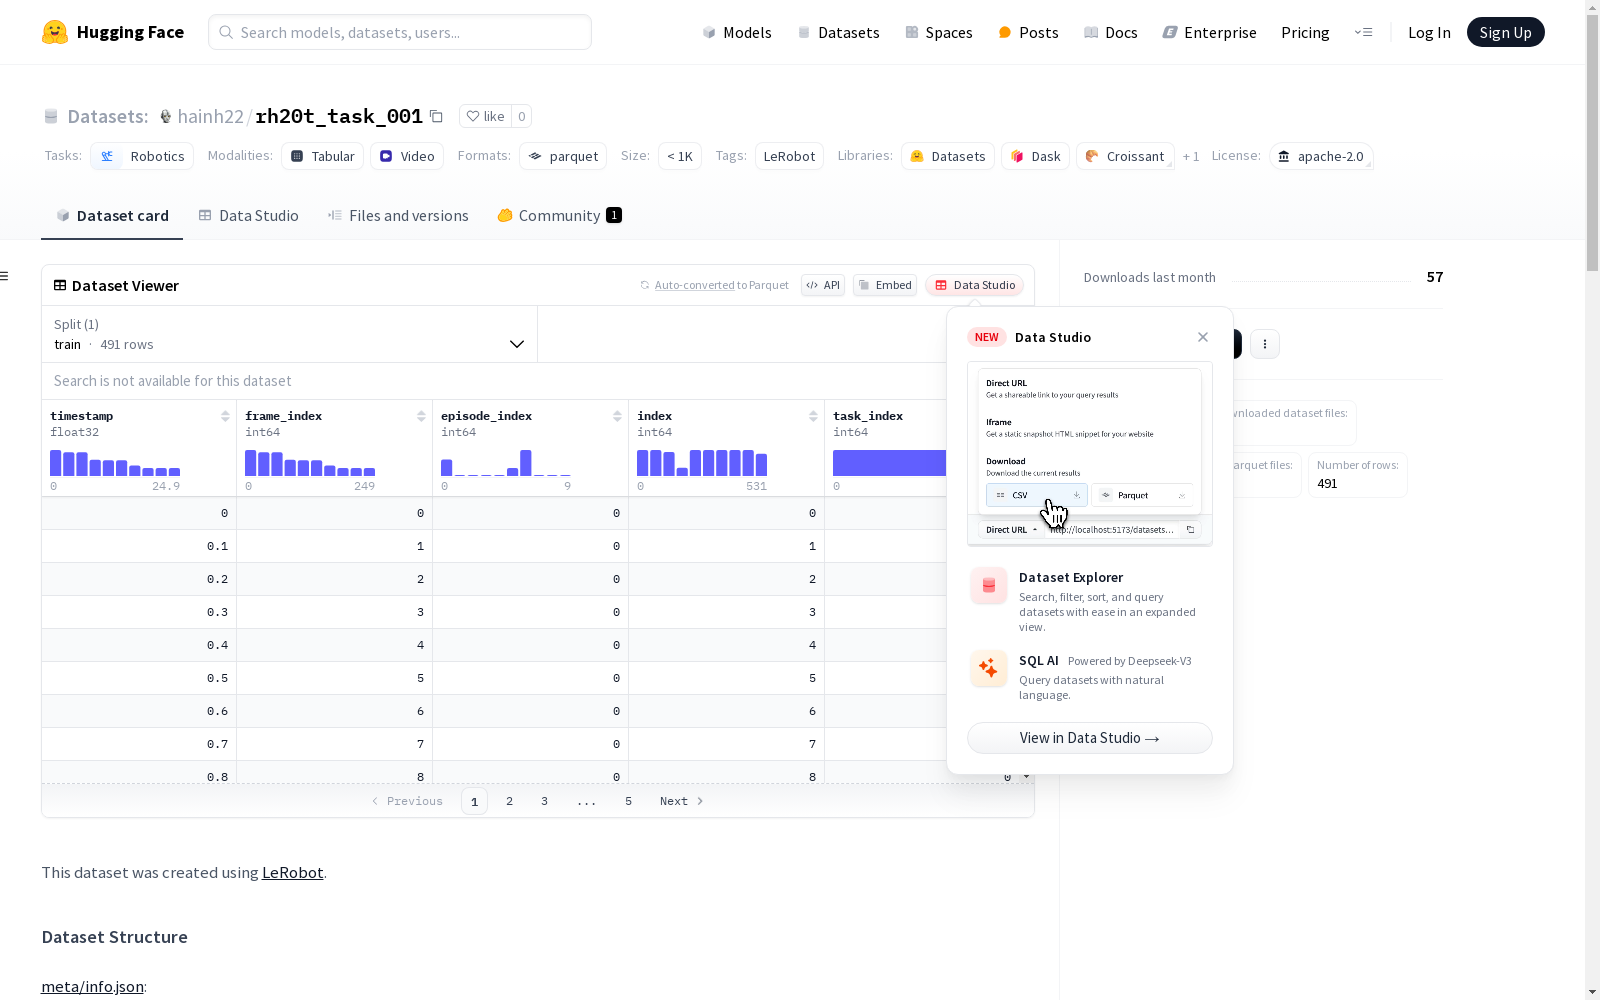The height and width of the screenshot is (1000, 1600).
Task: Go to the Next page of rows
Action: (x=682, y=801)
